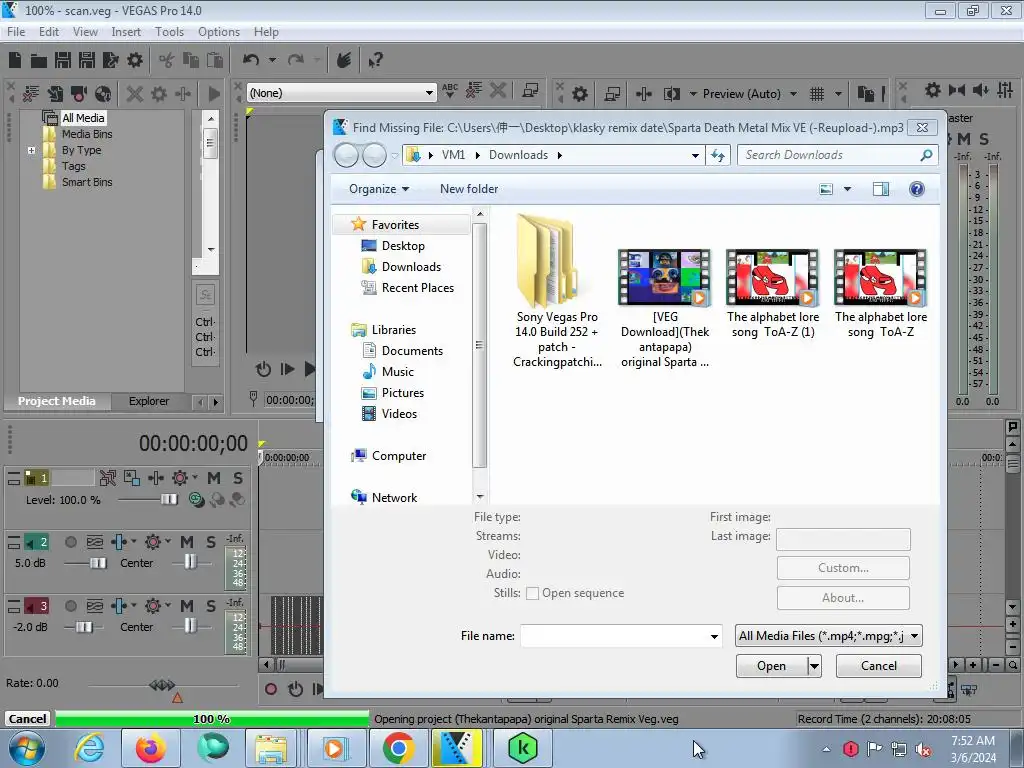Viewport: 1024px width, 768px height.
Task: Click the Windows Start button
Action: coord(26,748)
